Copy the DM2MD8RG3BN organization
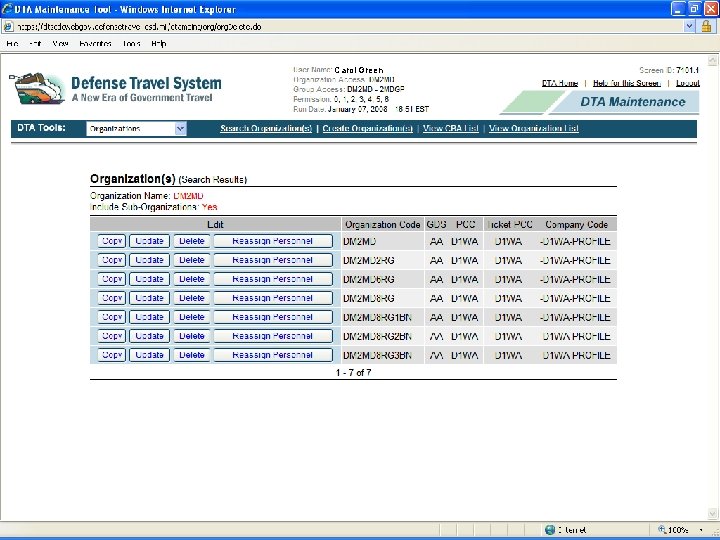The image size is (720, 540). tap(112, 355)
